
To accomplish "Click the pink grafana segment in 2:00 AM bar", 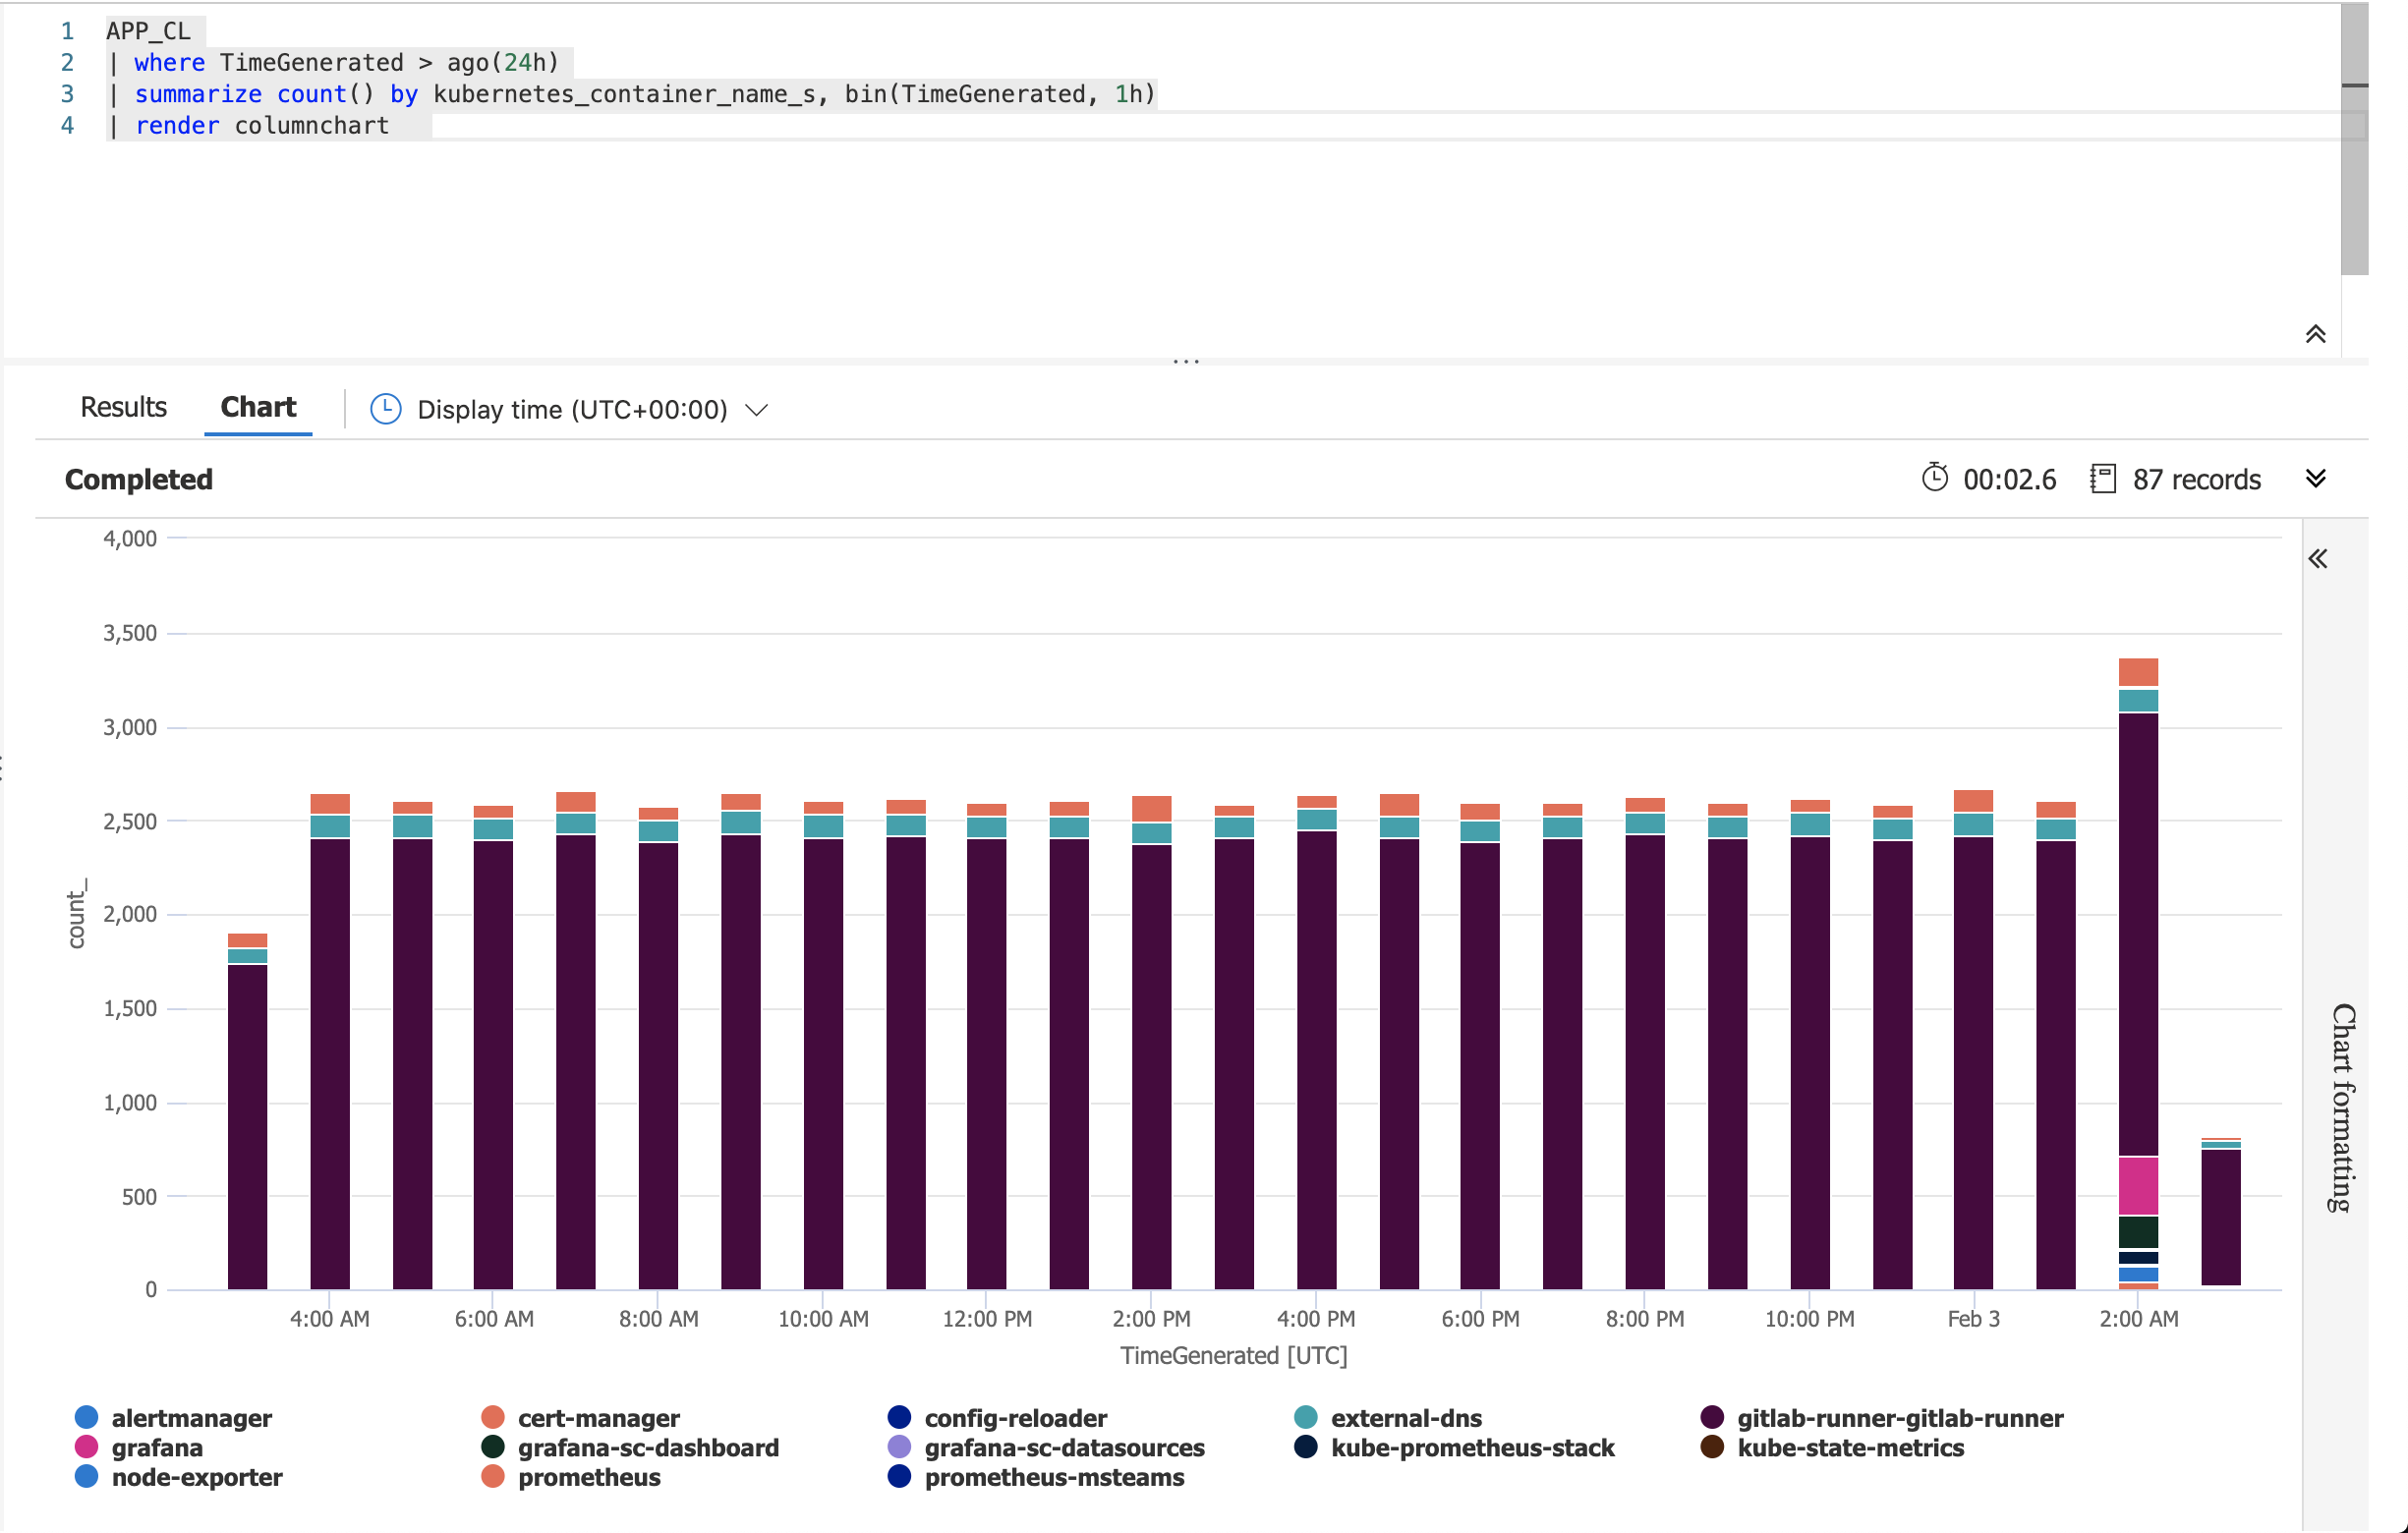I will [2138, 1186].
